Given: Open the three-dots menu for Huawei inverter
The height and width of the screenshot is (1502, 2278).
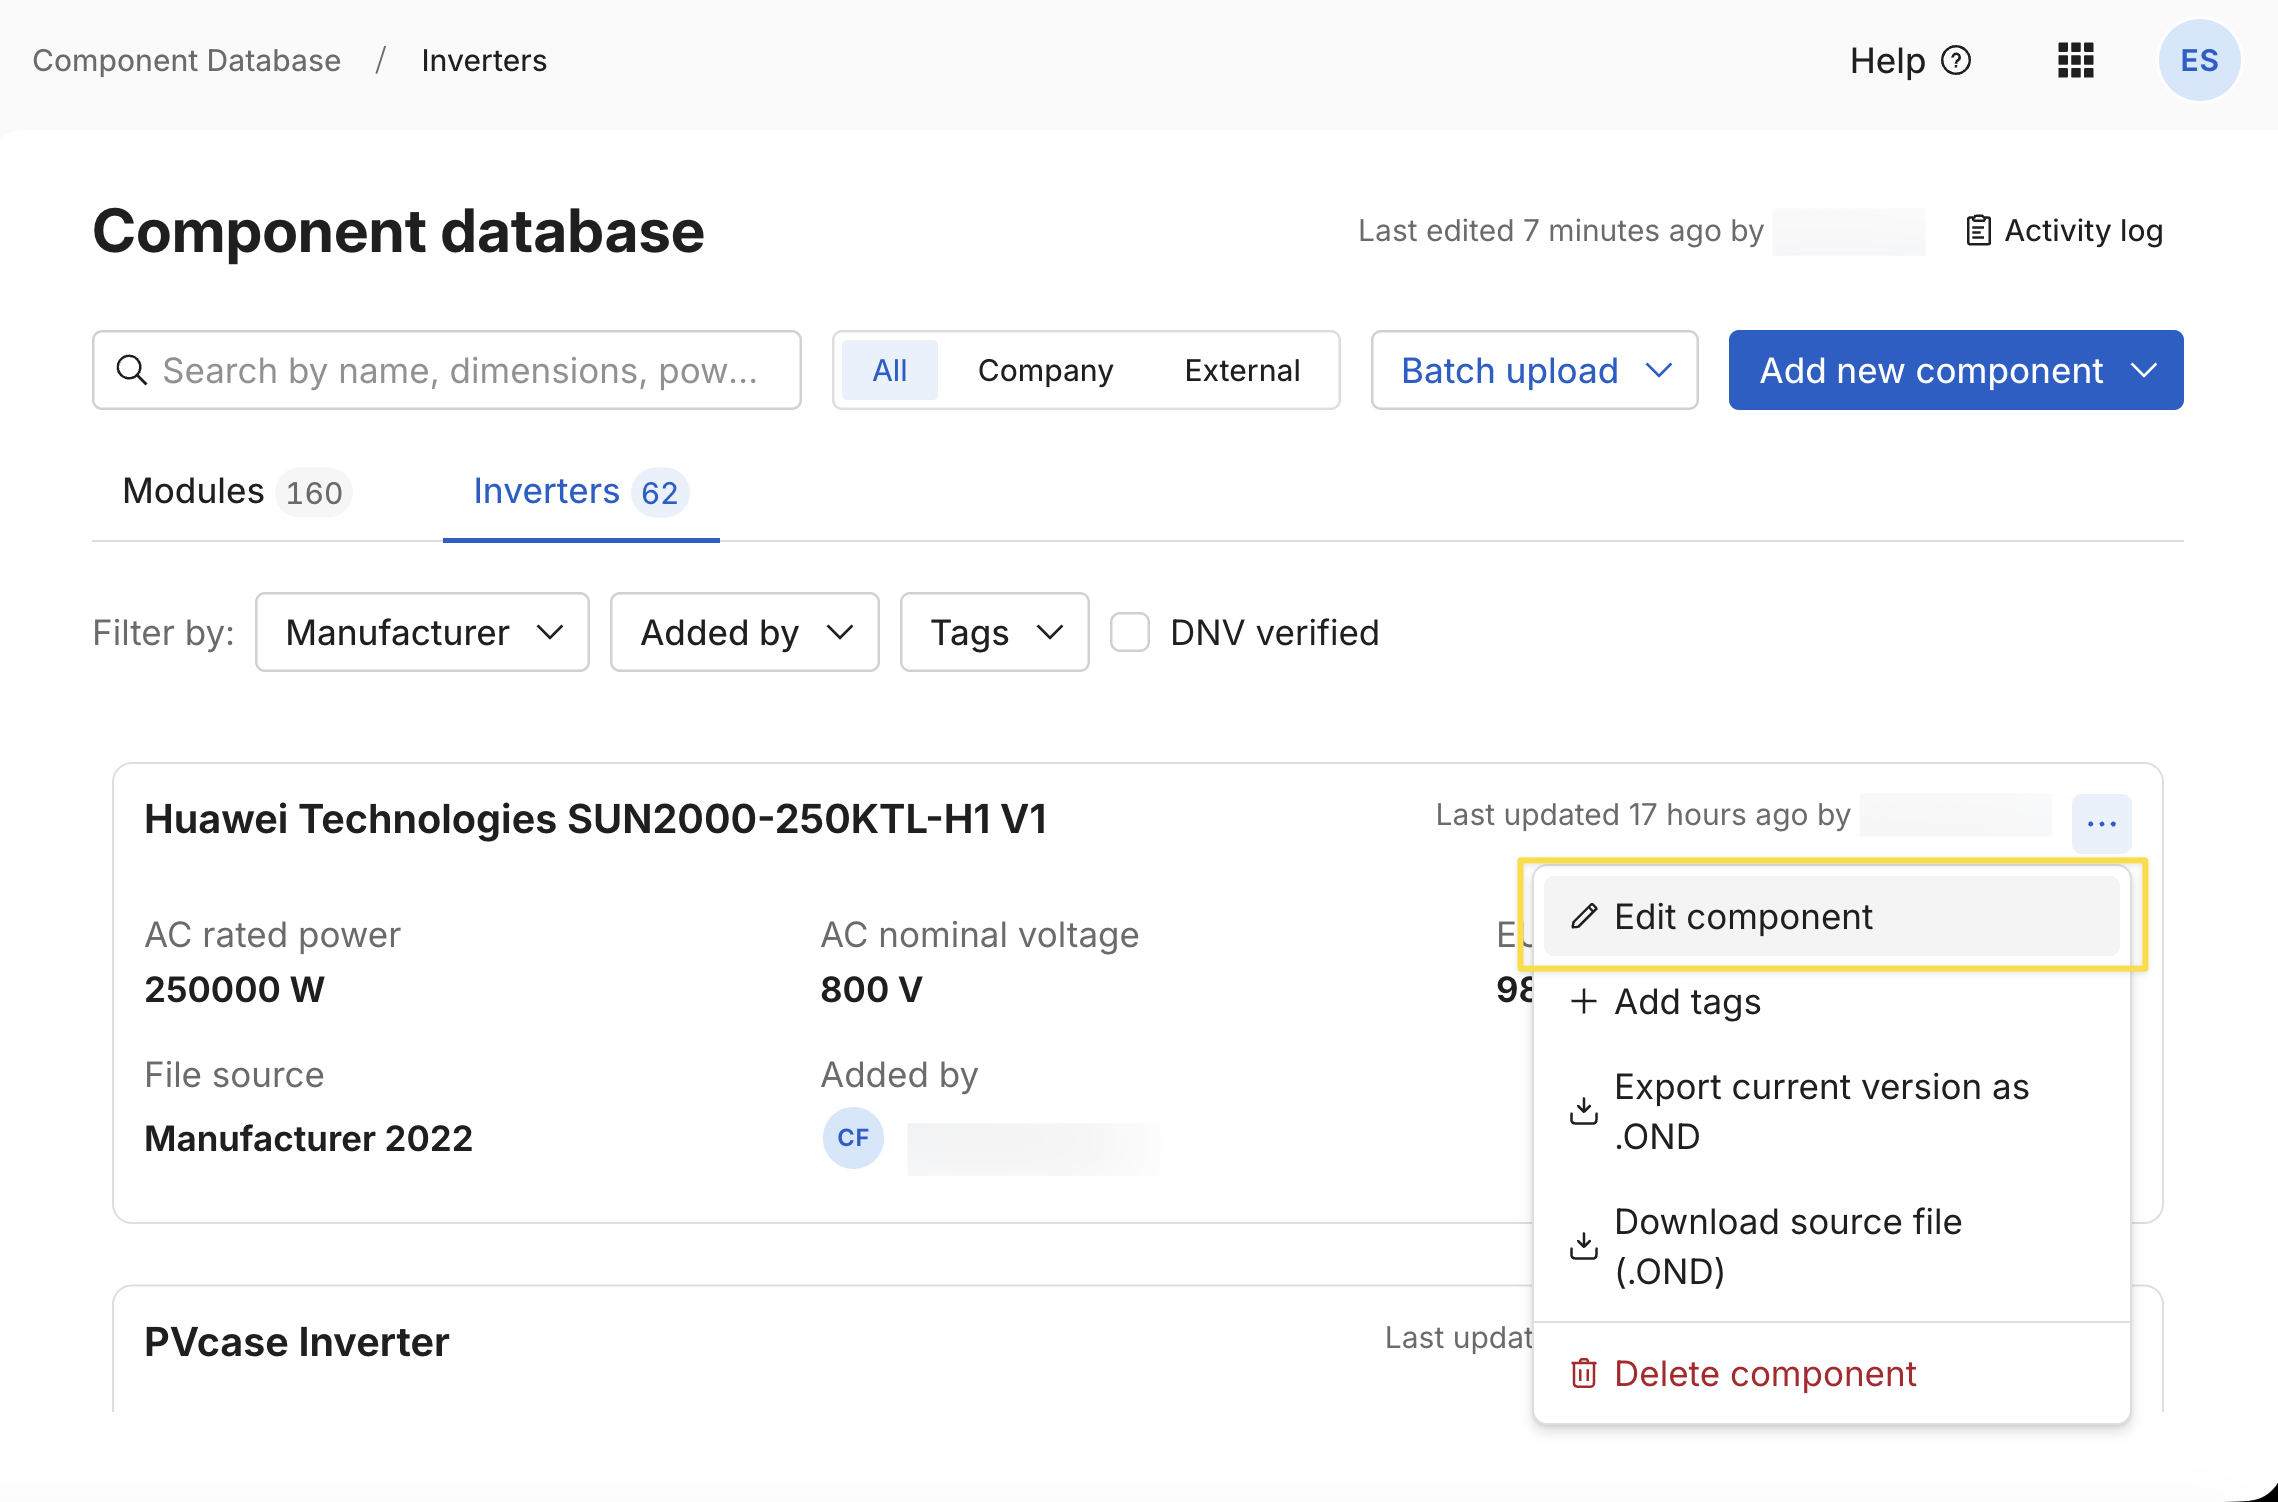Looking at the screenshot, I should [2101, 823].
